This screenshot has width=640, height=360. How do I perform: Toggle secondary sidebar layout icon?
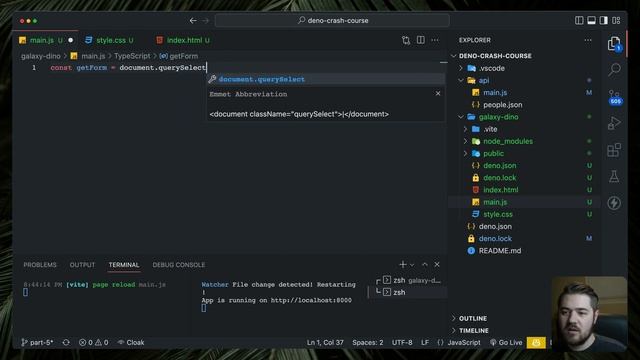click(x=603, y=20)
